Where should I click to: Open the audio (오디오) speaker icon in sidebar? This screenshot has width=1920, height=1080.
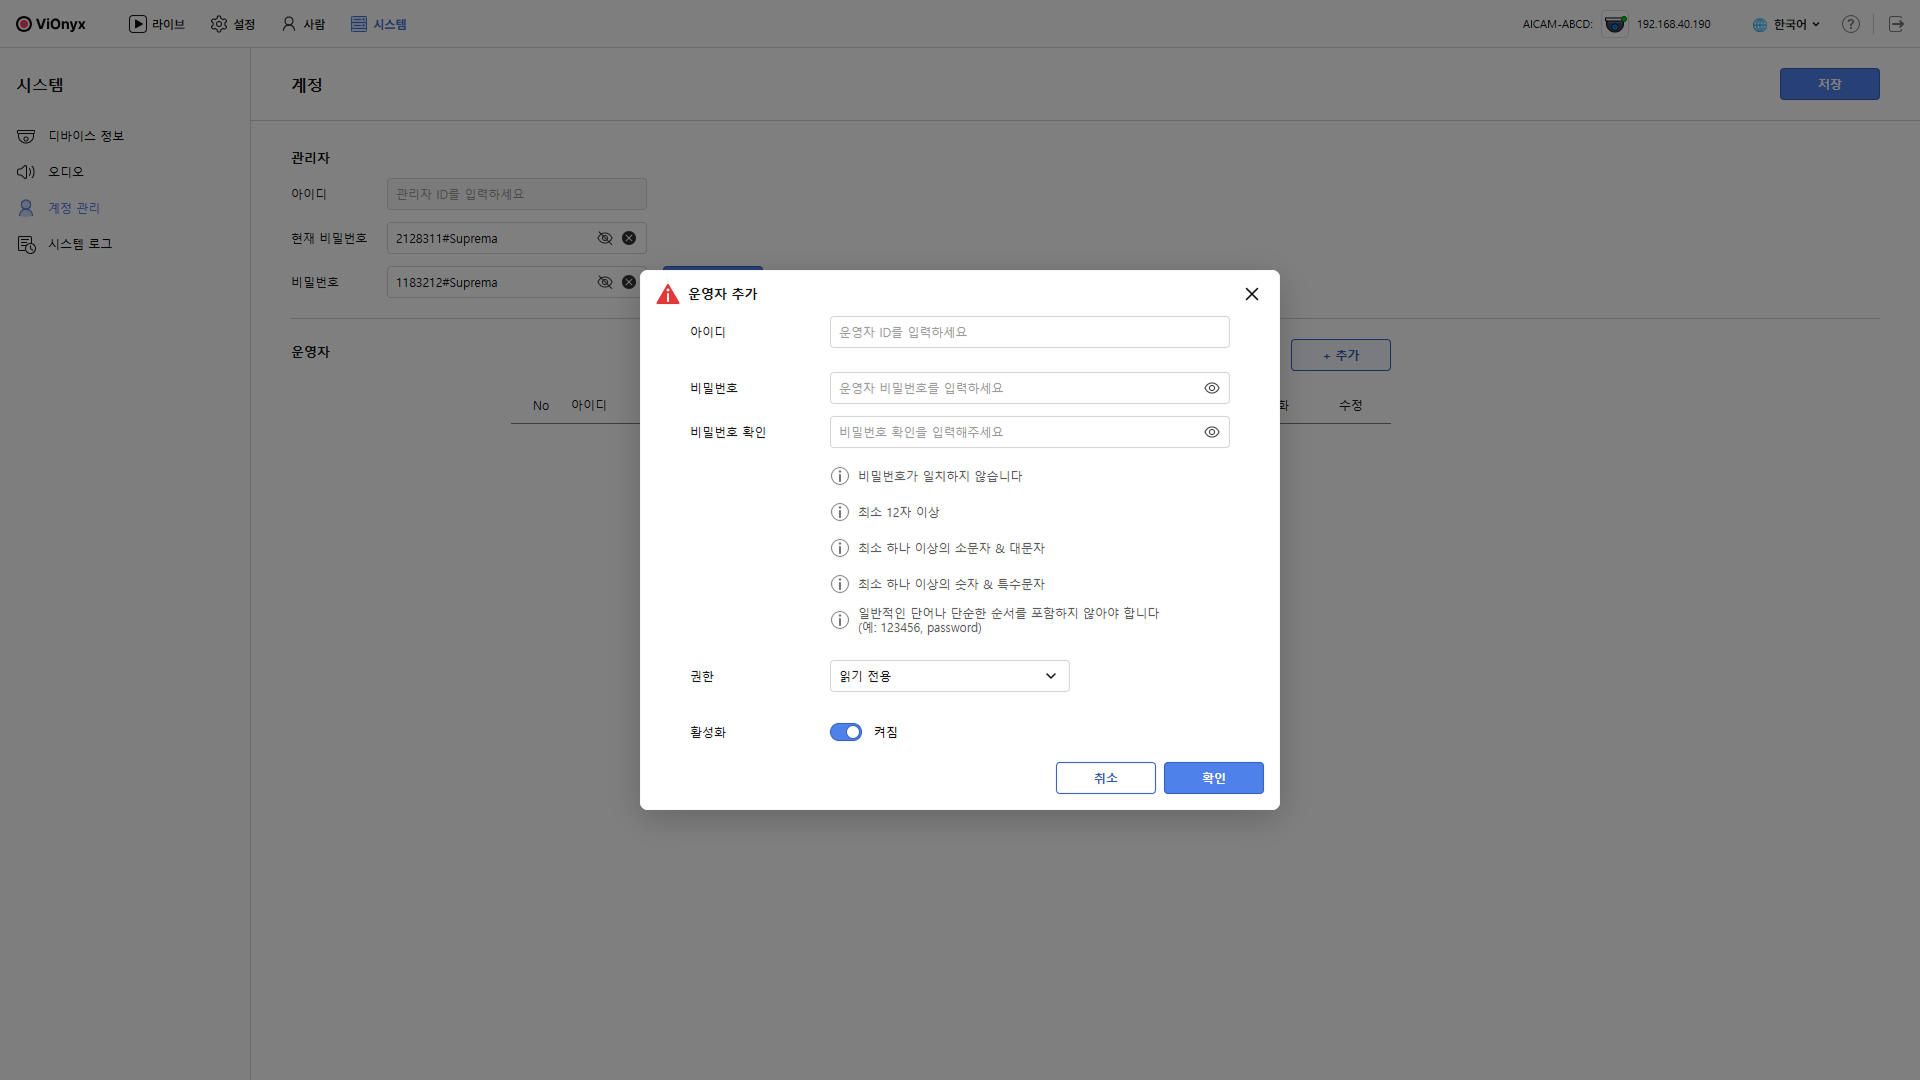click(26, 172)
